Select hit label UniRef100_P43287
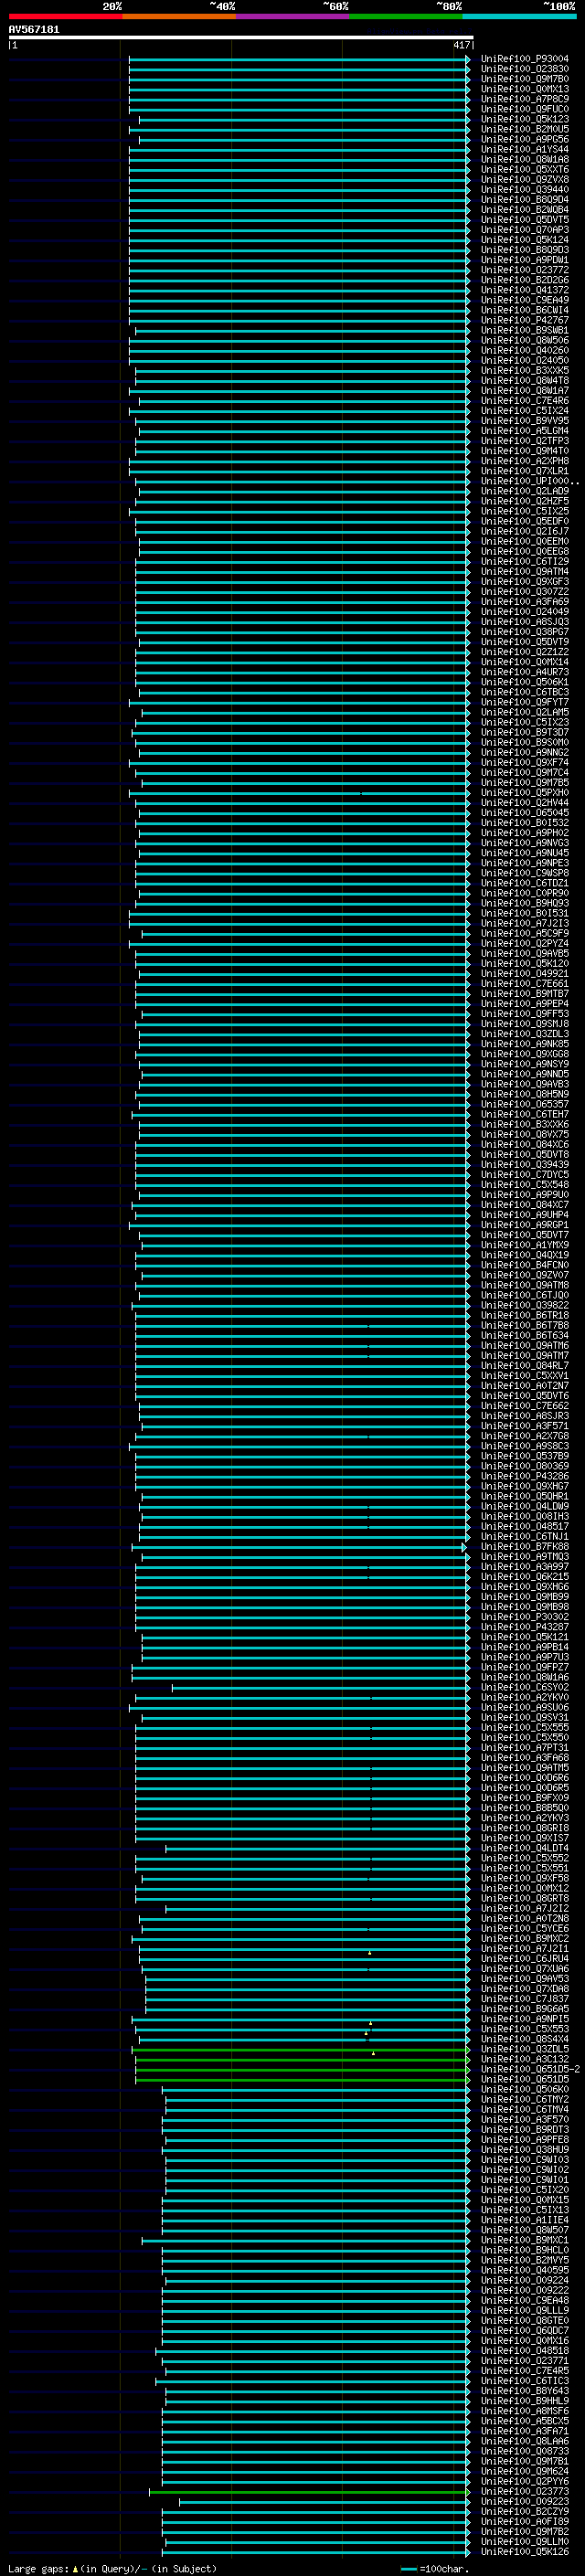The image size is (585, 2576). tap(524, 1627)
